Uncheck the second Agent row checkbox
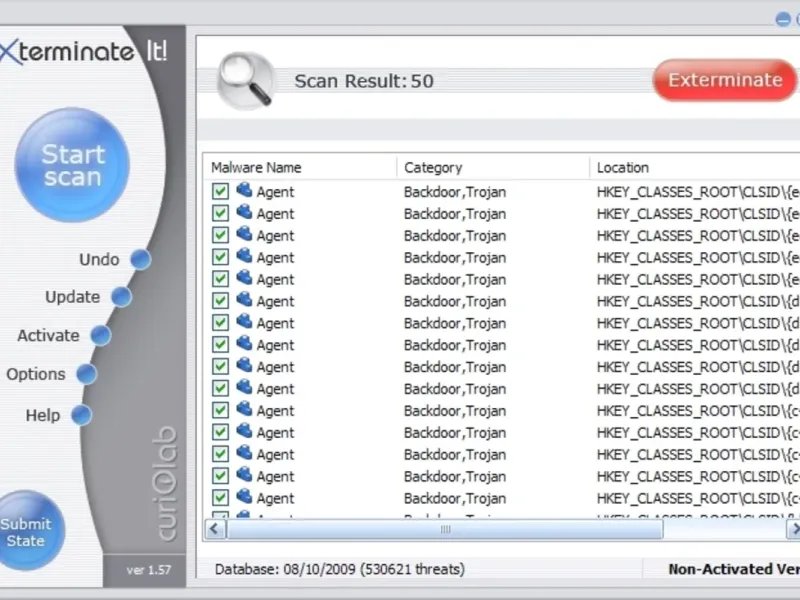The width and height of the screenshot is (800, 600). tap(220, 213)
